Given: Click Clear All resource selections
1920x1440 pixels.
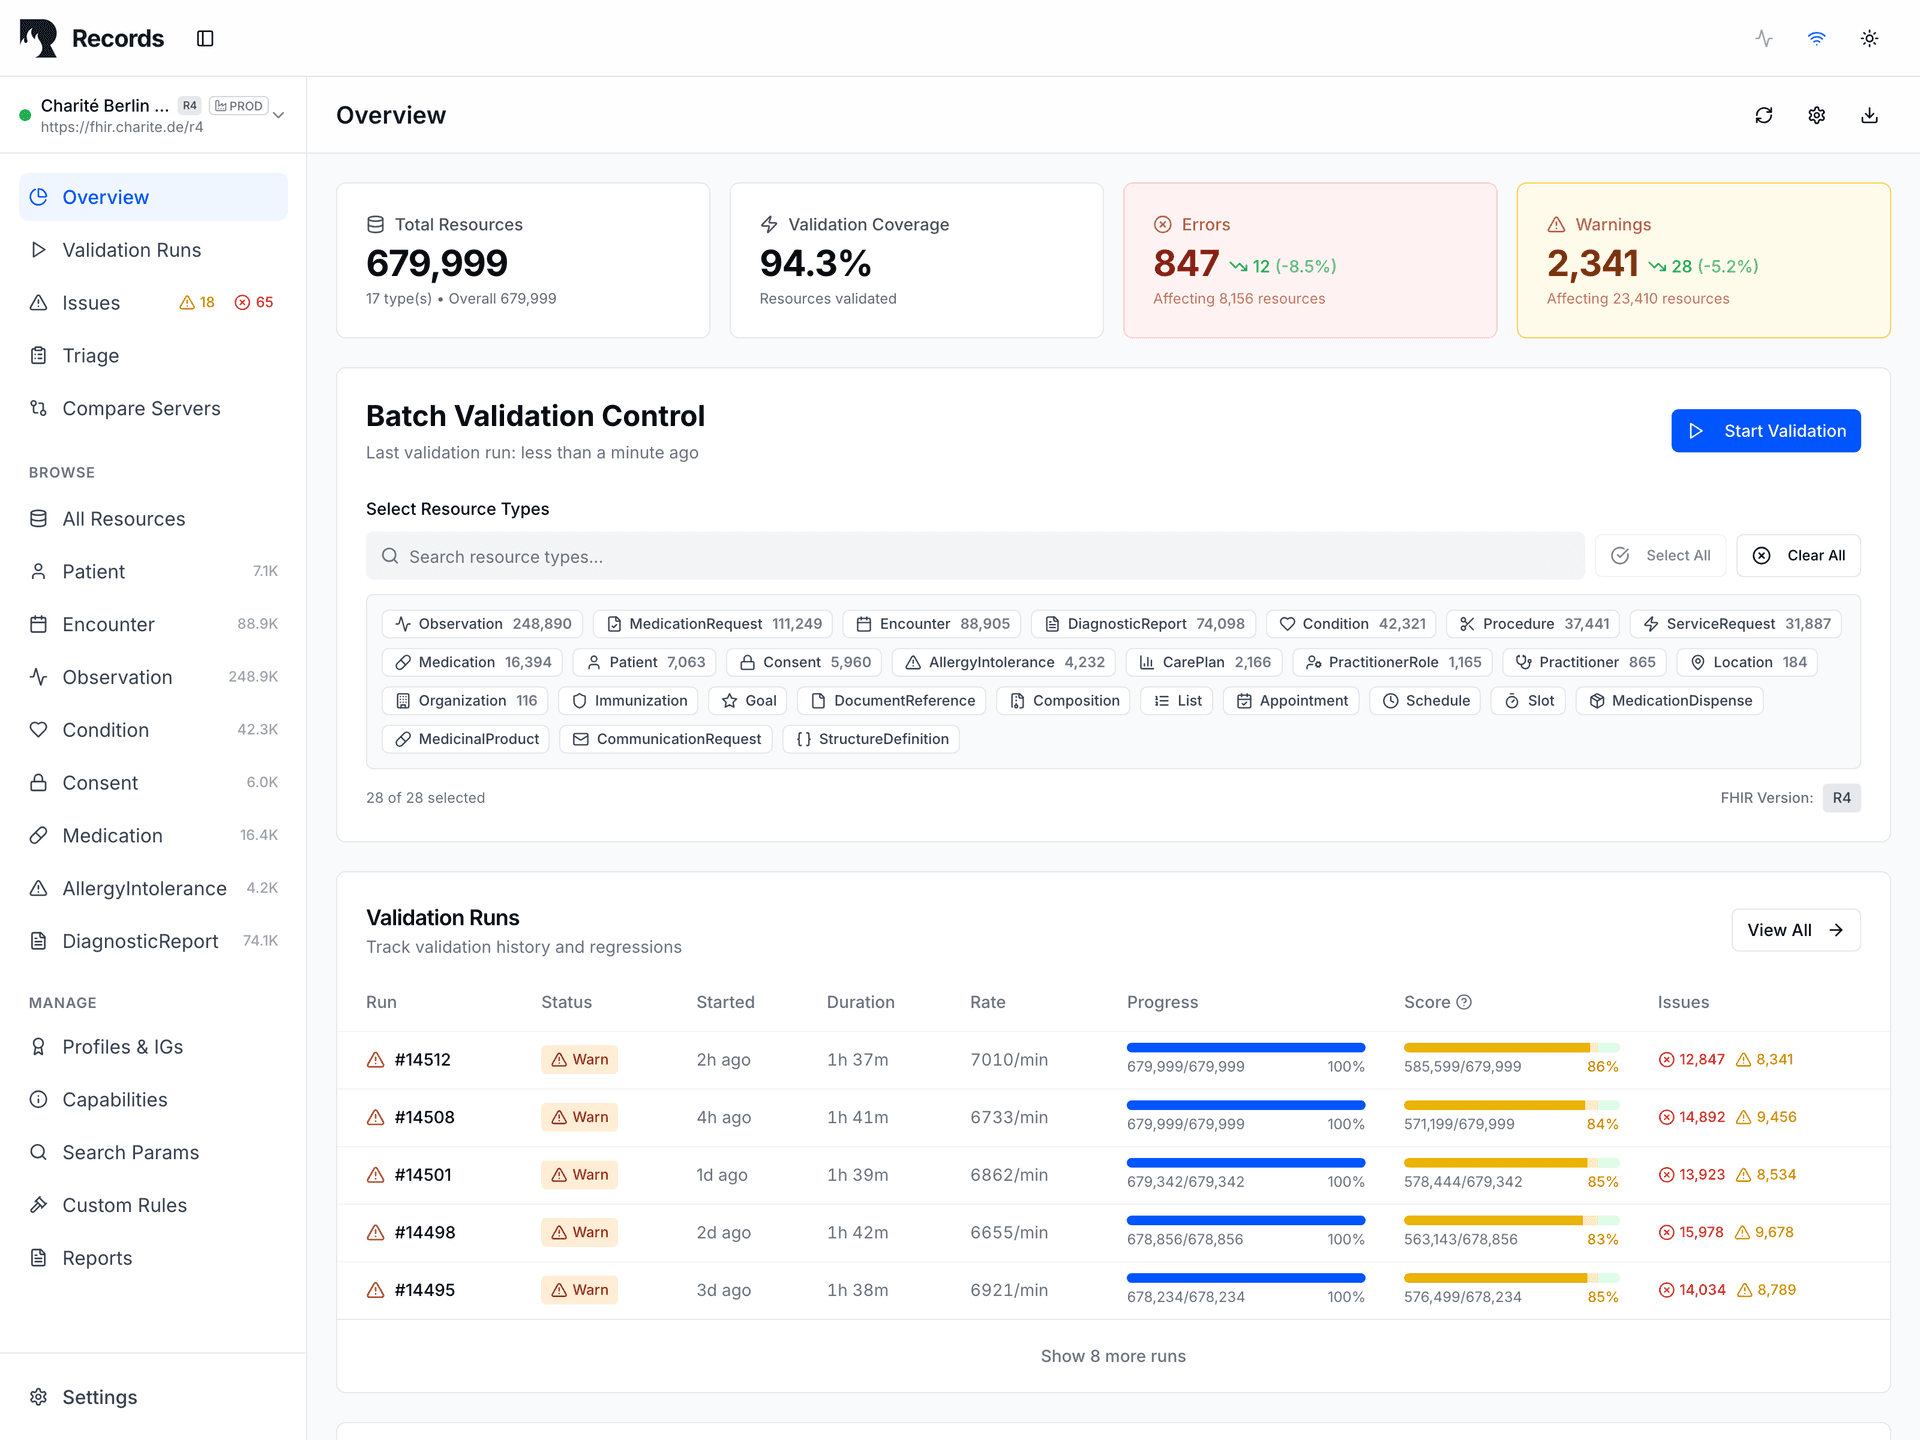Looking at the screenshot, I should [1798, 555].
